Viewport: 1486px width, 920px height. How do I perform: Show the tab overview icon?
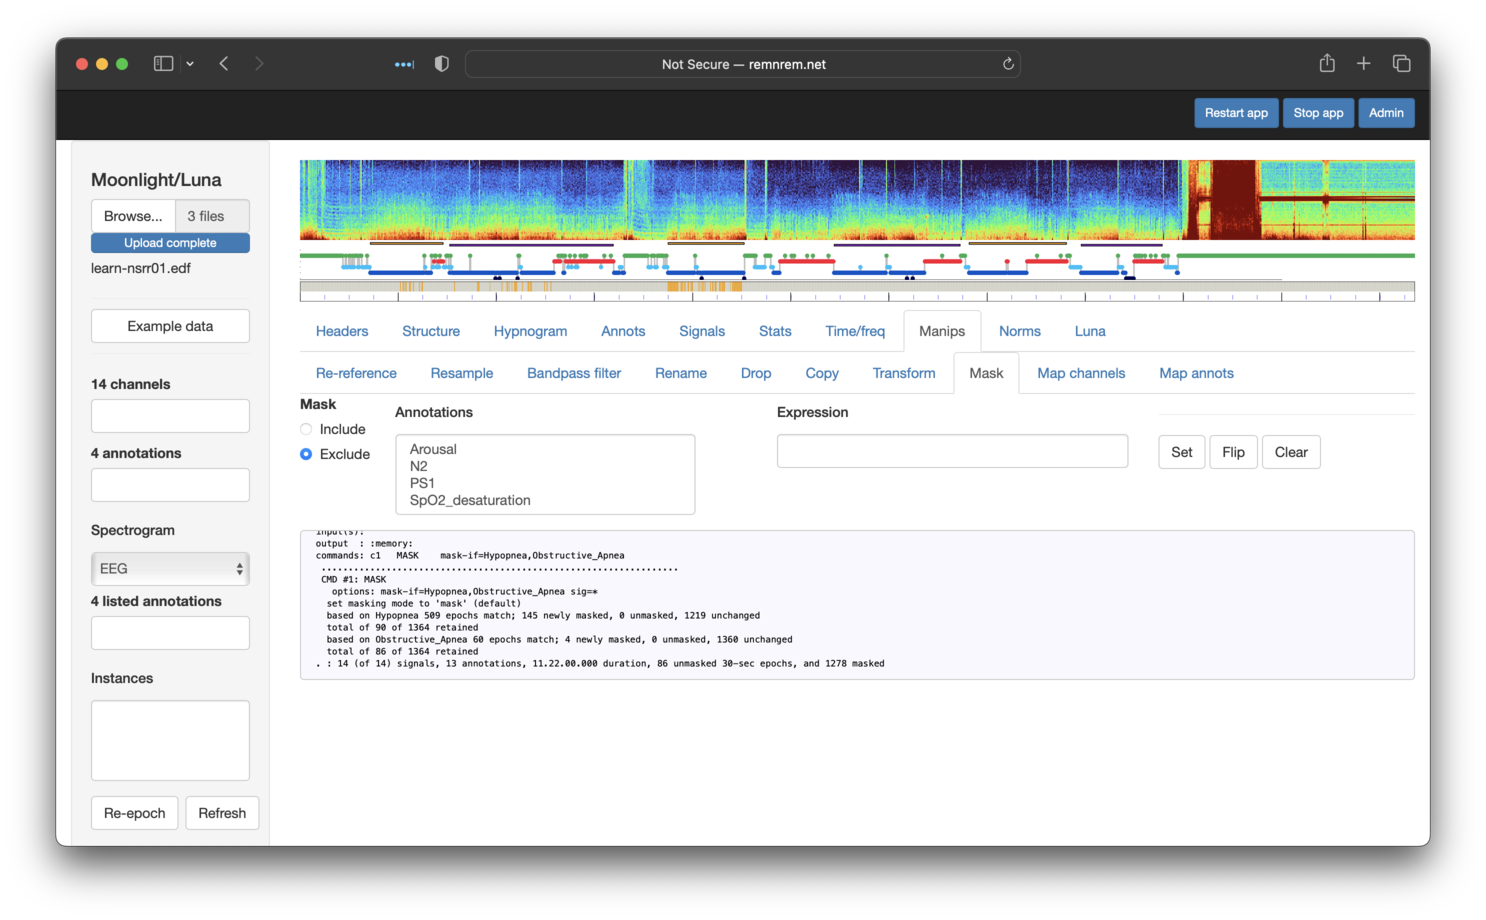click(1401, 64)
